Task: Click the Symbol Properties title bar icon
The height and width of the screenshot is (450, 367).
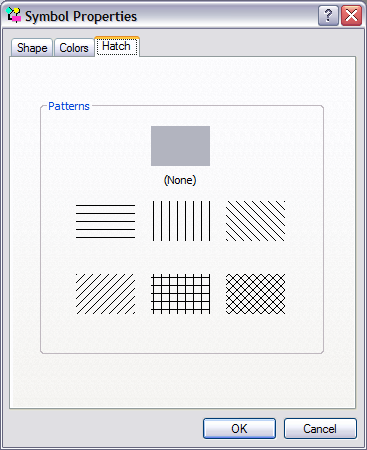Action: [14, 15]
